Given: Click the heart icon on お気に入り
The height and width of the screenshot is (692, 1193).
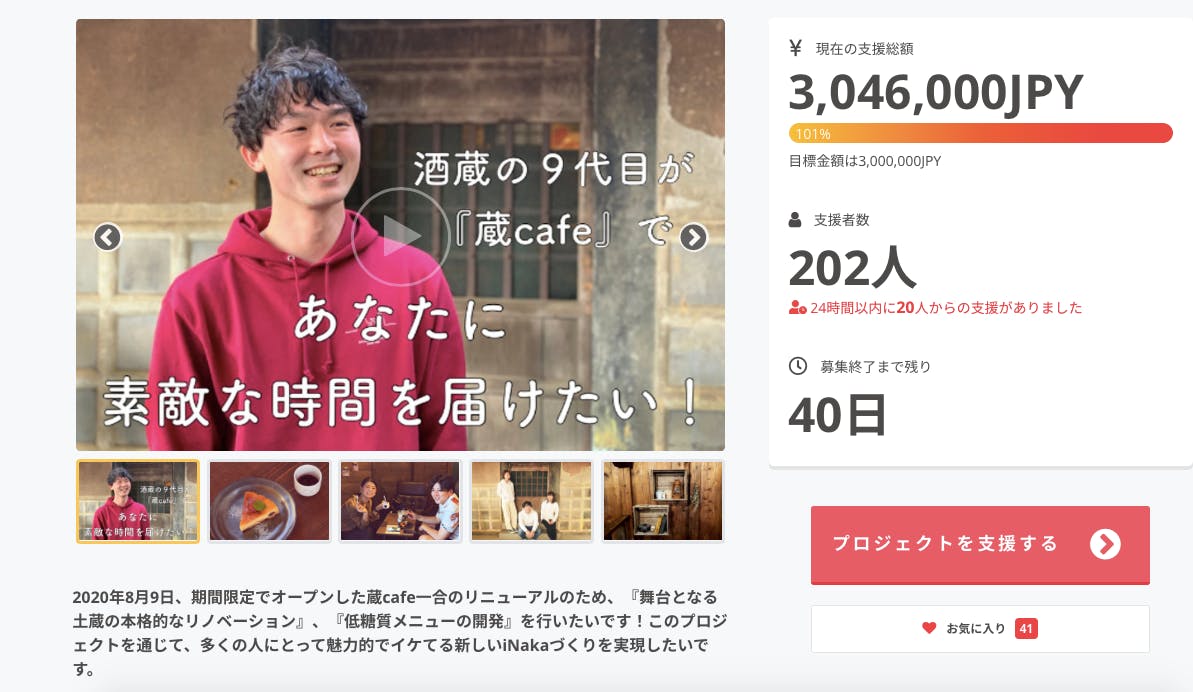Looking at the screenshot, I should click(929, 628).
